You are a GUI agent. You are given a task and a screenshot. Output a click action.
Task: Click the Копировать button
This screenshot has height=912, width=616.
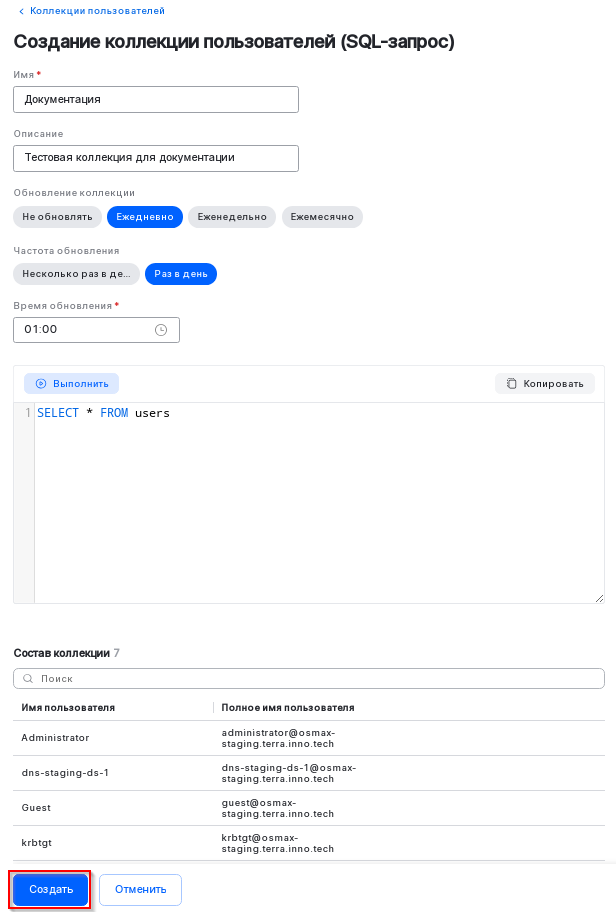pos(544,383)
